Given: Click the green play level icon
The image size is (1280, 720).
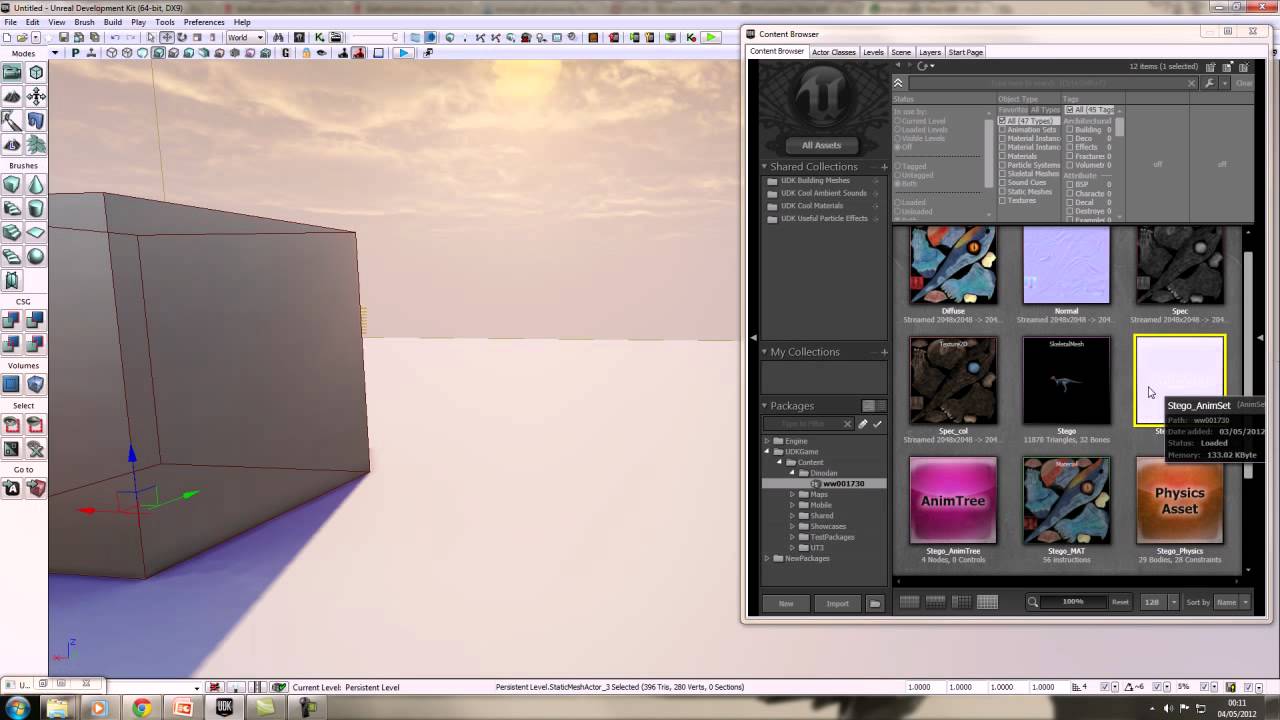Looking at the screenshot, I should point(710,38).
